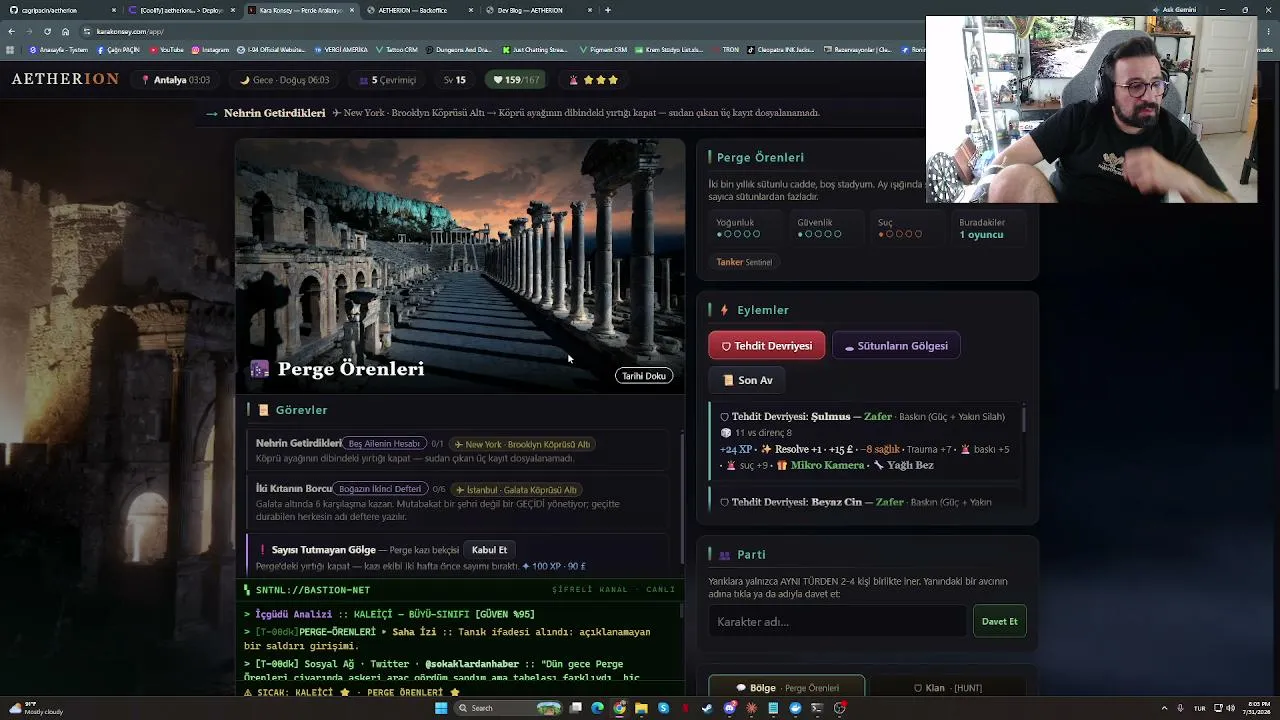Open a new browser tab
This screenshot has height=720, width=1280.
tap(608, 10)
